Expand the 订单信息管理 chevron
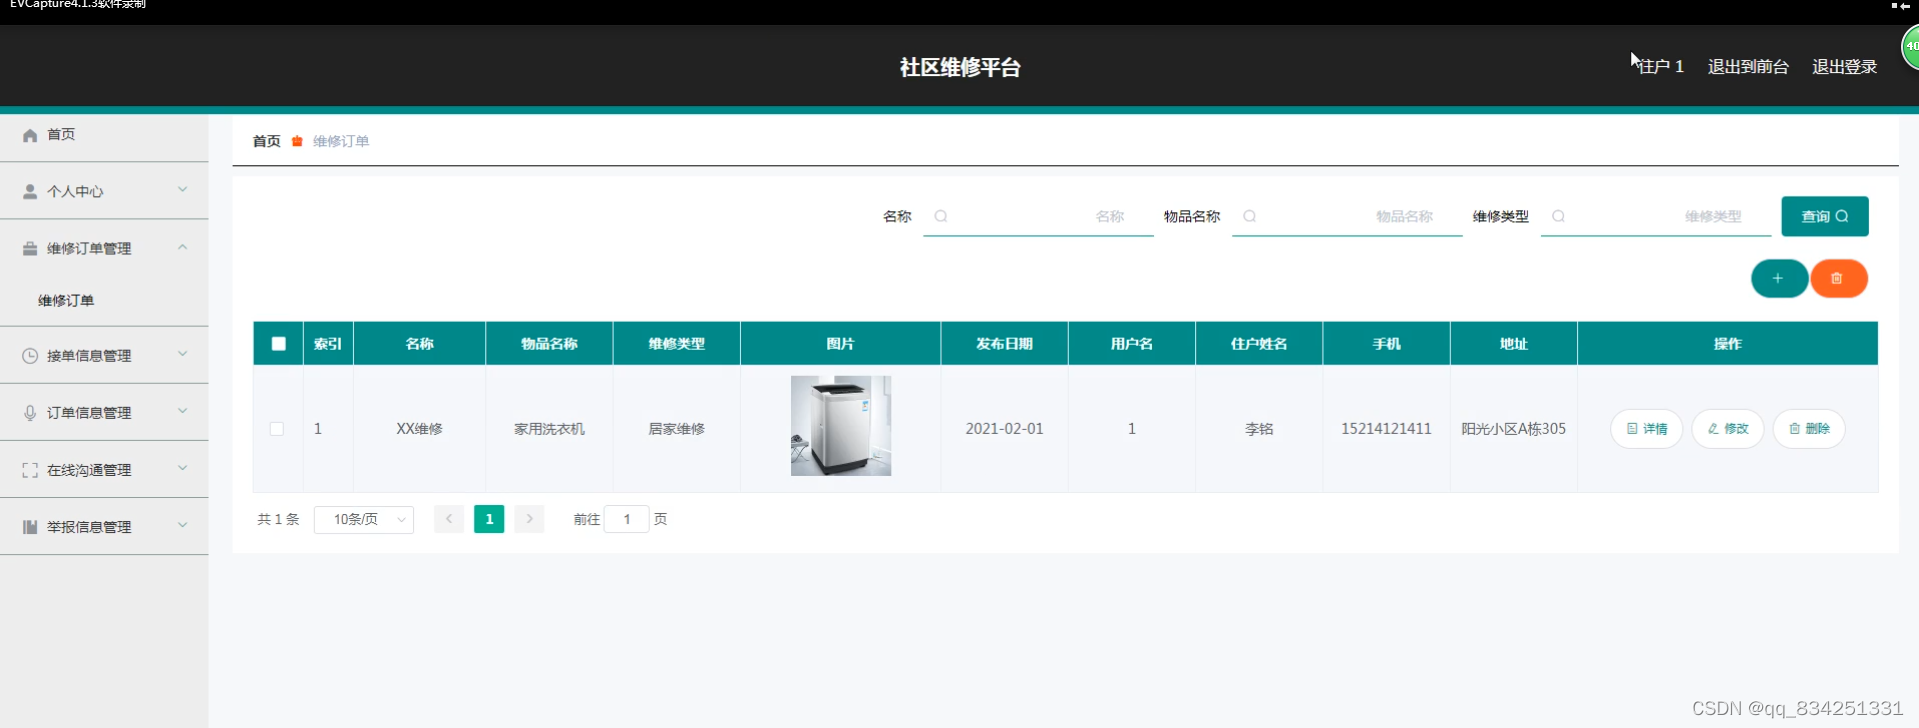This screenshot has width=1919, height=728. point(182,411)
